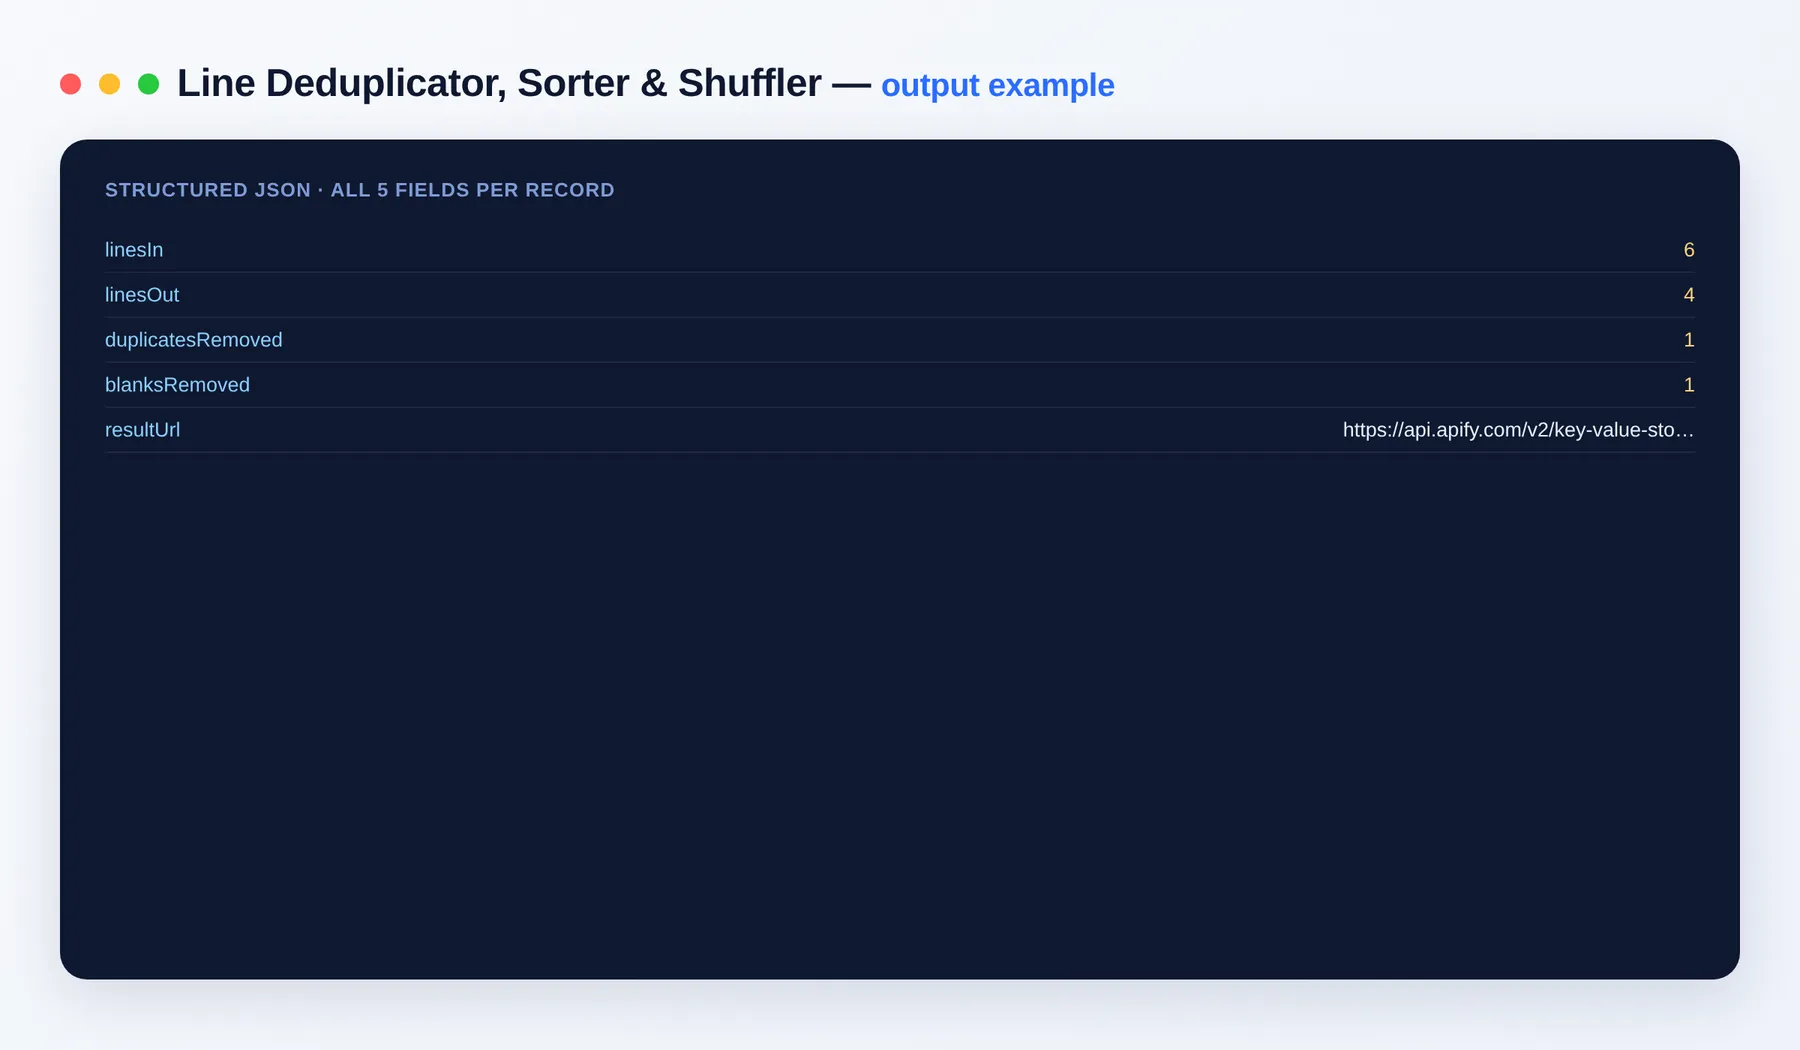Select the linesIn value 6

pos(1688,250)
